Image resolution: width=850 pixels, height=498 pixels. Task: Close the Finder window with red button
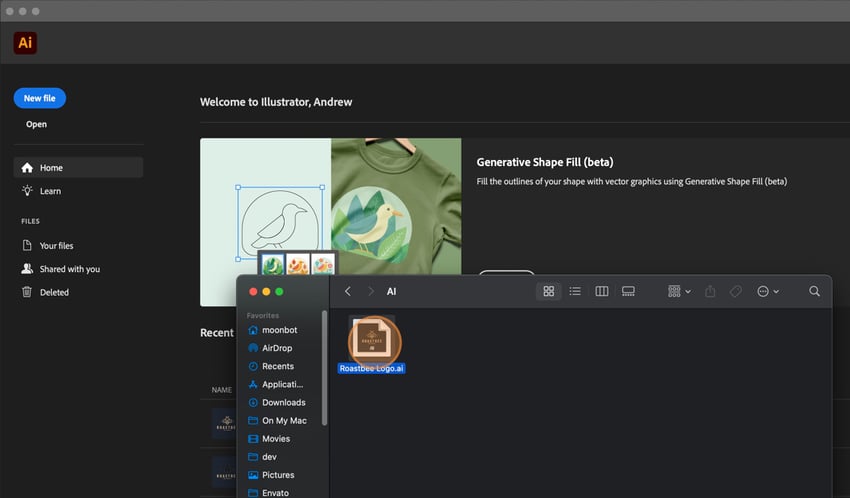coord(253,292)
